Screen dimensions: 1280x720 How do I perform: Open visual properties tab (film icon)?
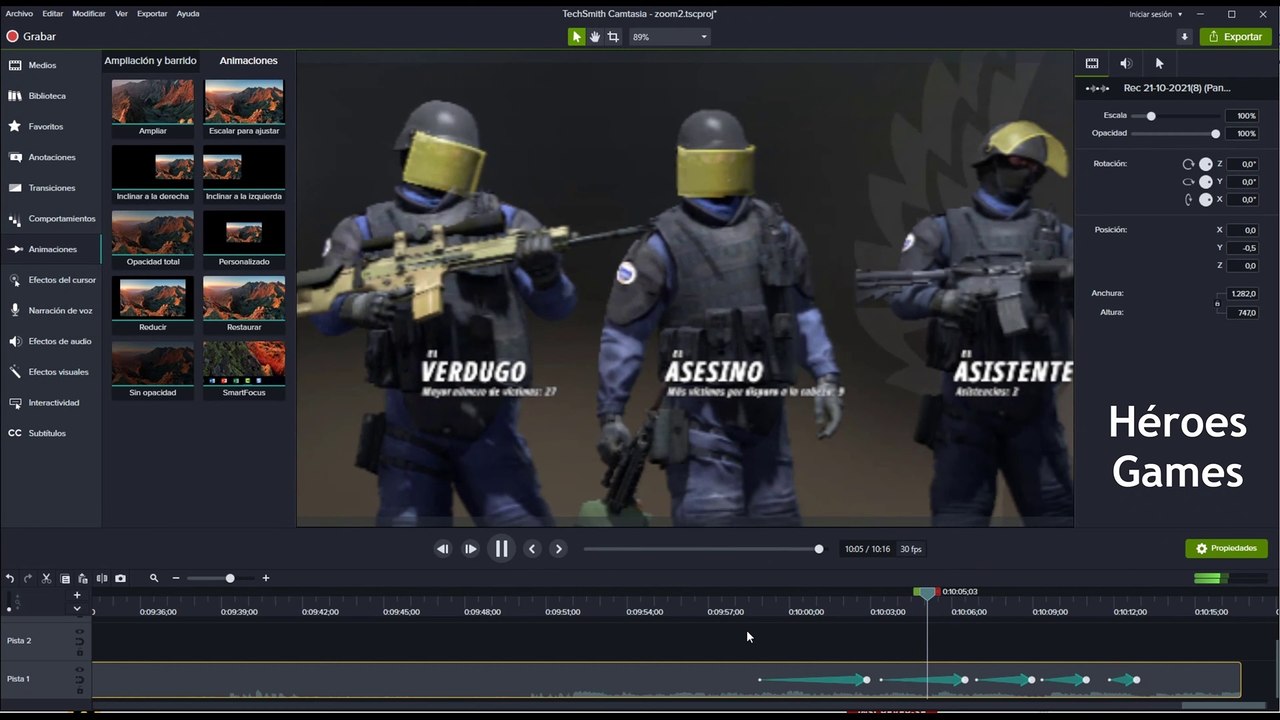pyautogui.click(x=1092, y=63)
